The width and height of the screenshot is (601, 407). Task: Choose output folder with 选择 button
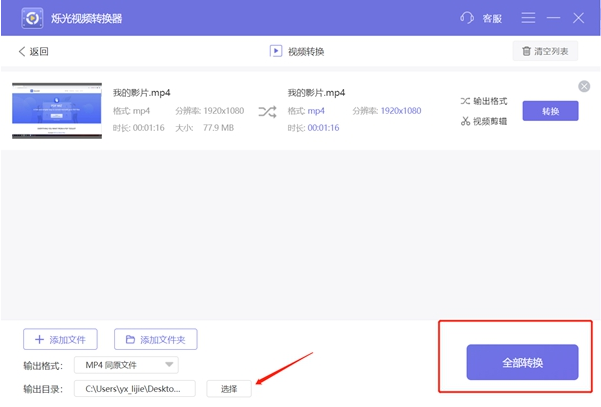tap(229, 389)
